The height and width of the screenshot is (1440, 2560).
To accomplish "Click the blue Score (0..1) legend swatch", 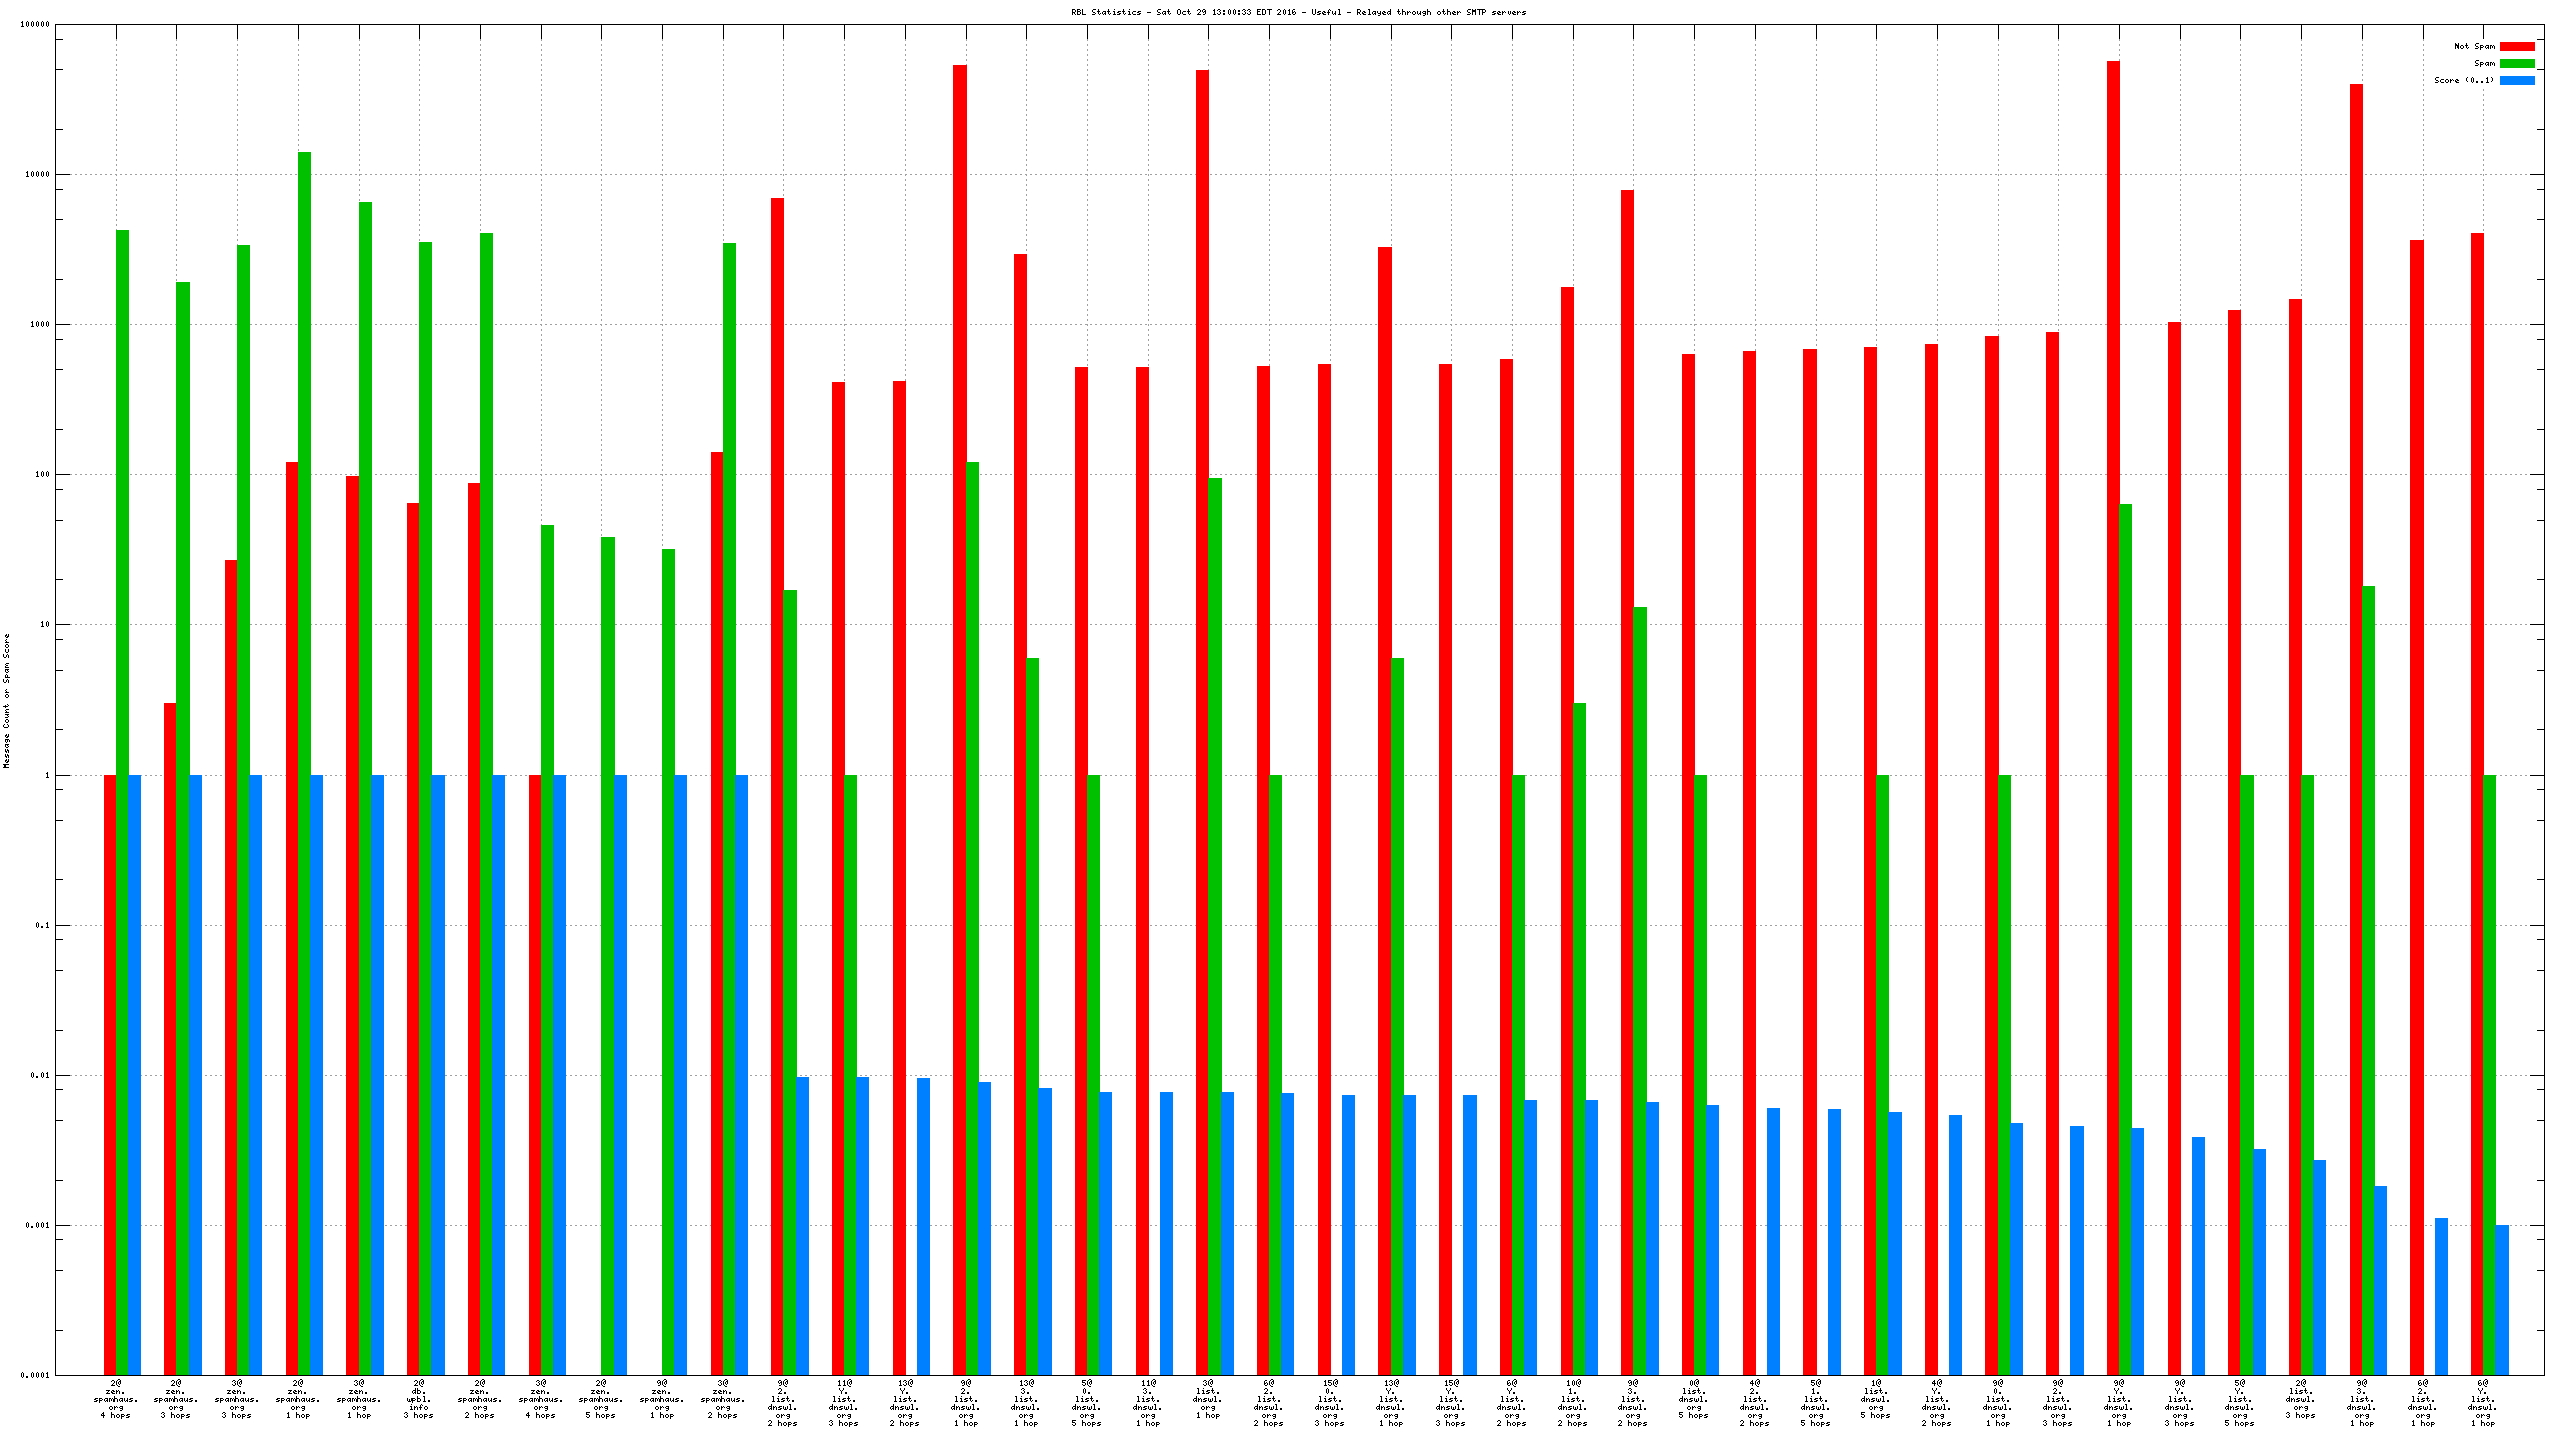I will tap(2516, 80).
